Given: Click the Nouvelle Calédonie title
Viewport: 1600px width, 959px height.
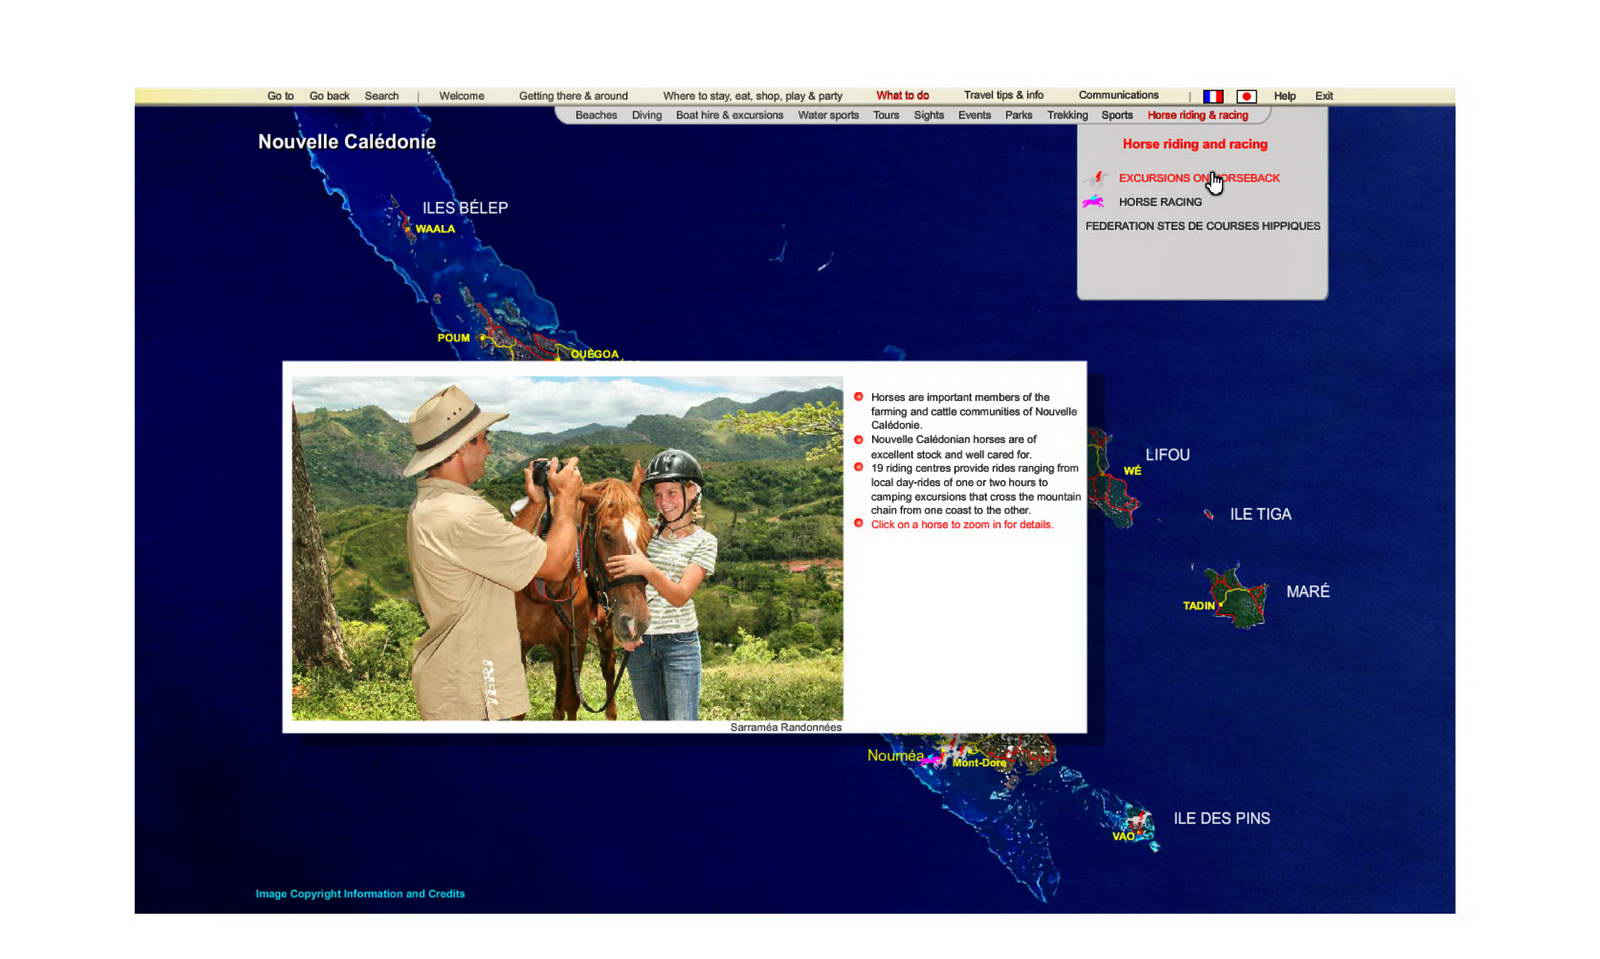Looking at the screenshot, I should (x=347, y=142).
